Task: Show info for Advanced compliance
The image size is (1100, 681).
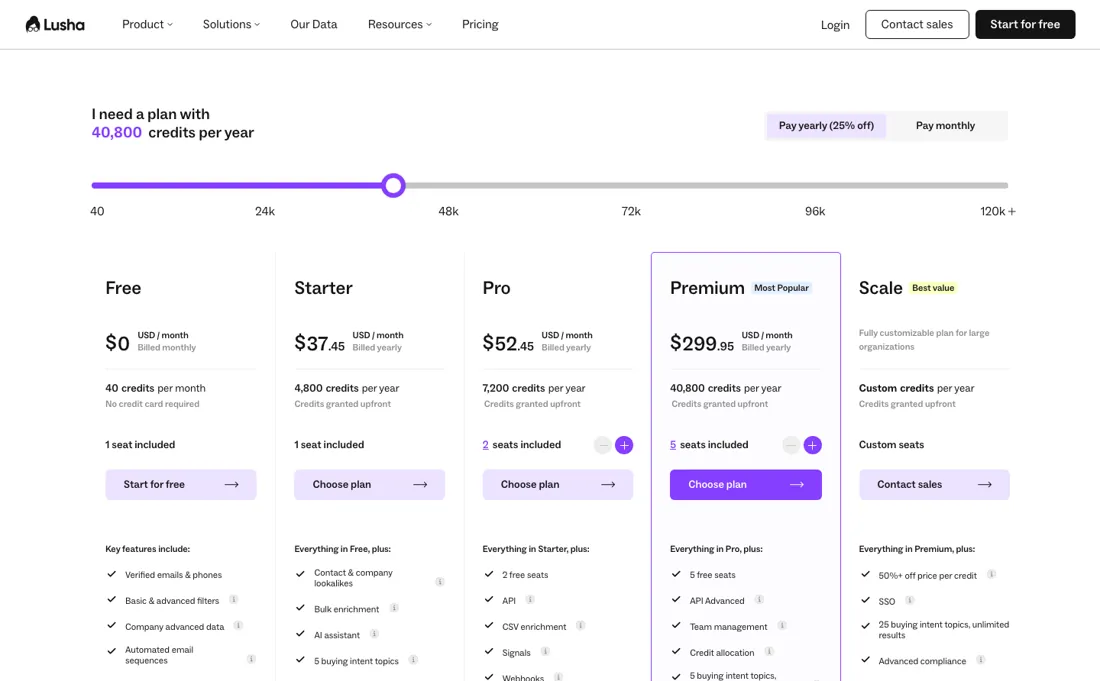Action: click(981, 660)
